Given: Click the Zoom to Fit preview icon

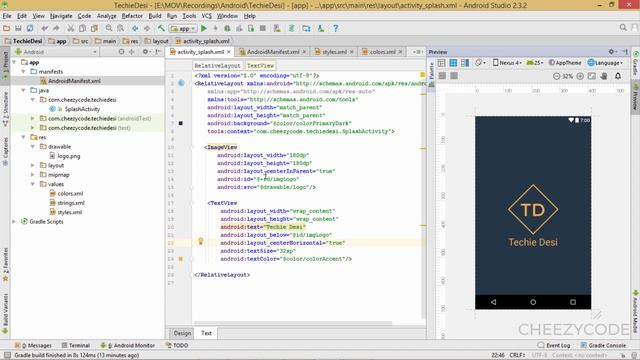Looking at the screenshot, I should (x=592, y=76).
